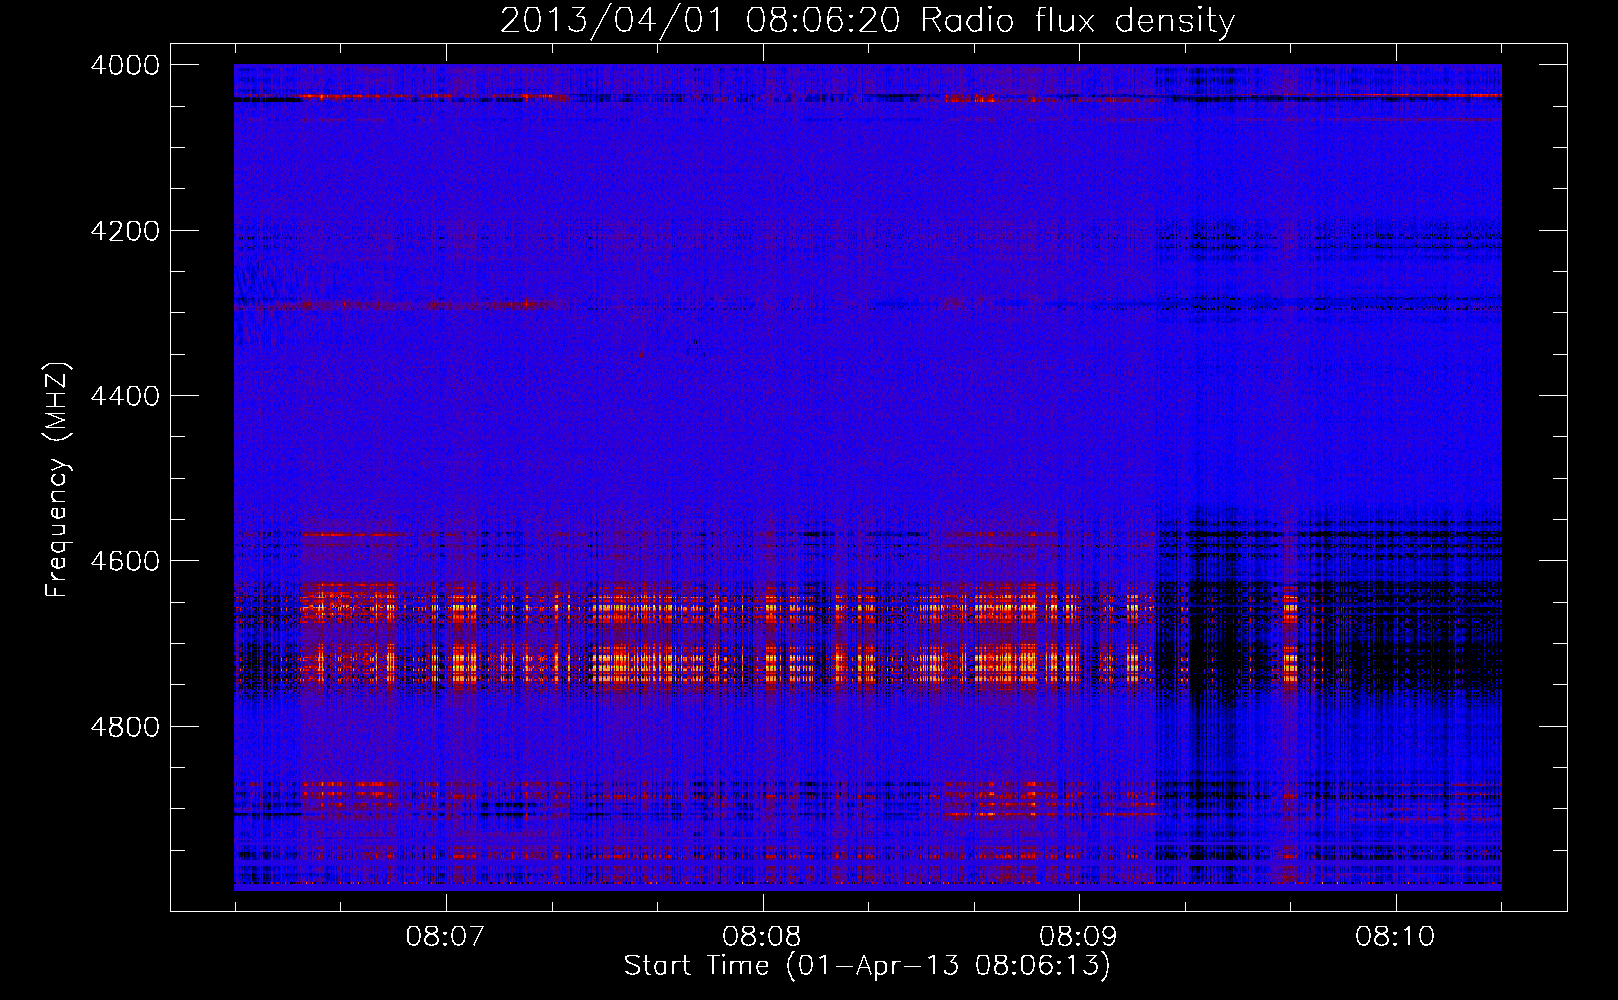Click the 08:10 time tick label
This screenshot has width=1618, height=1000.
(1395, 937)
